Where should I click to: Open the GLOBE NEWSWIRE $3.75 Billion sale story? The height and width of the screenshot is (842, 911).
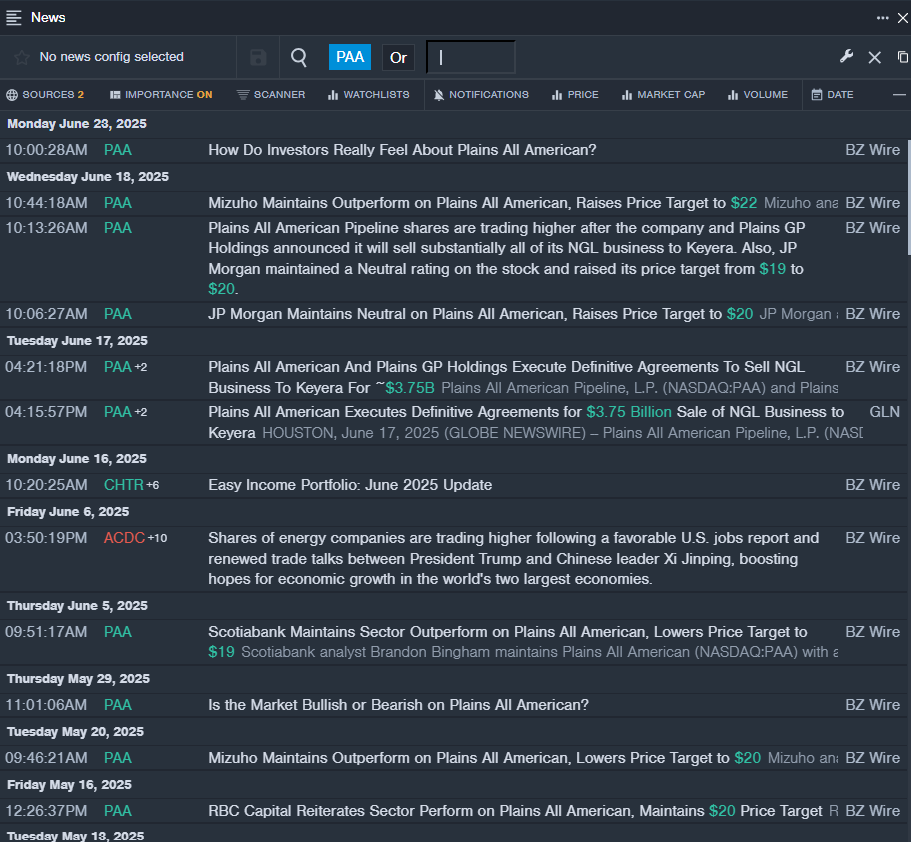pyautogui.click(x=526, y=422)
